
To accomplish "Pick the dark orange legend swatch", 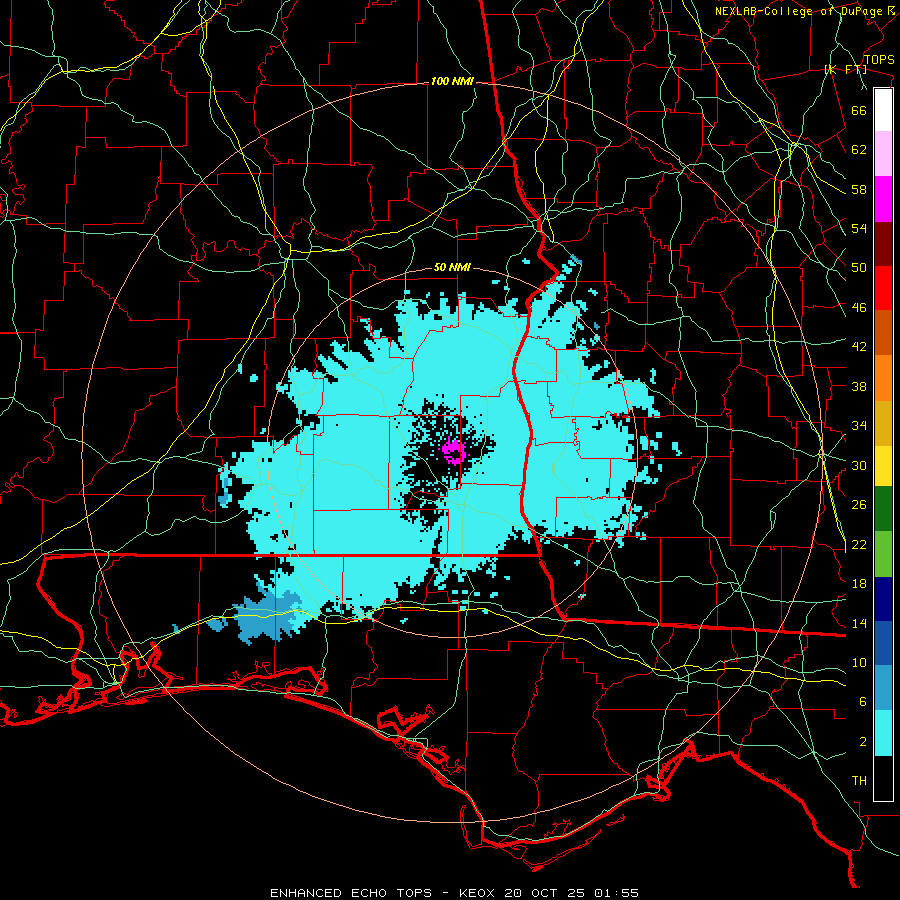I will point(883,333).
